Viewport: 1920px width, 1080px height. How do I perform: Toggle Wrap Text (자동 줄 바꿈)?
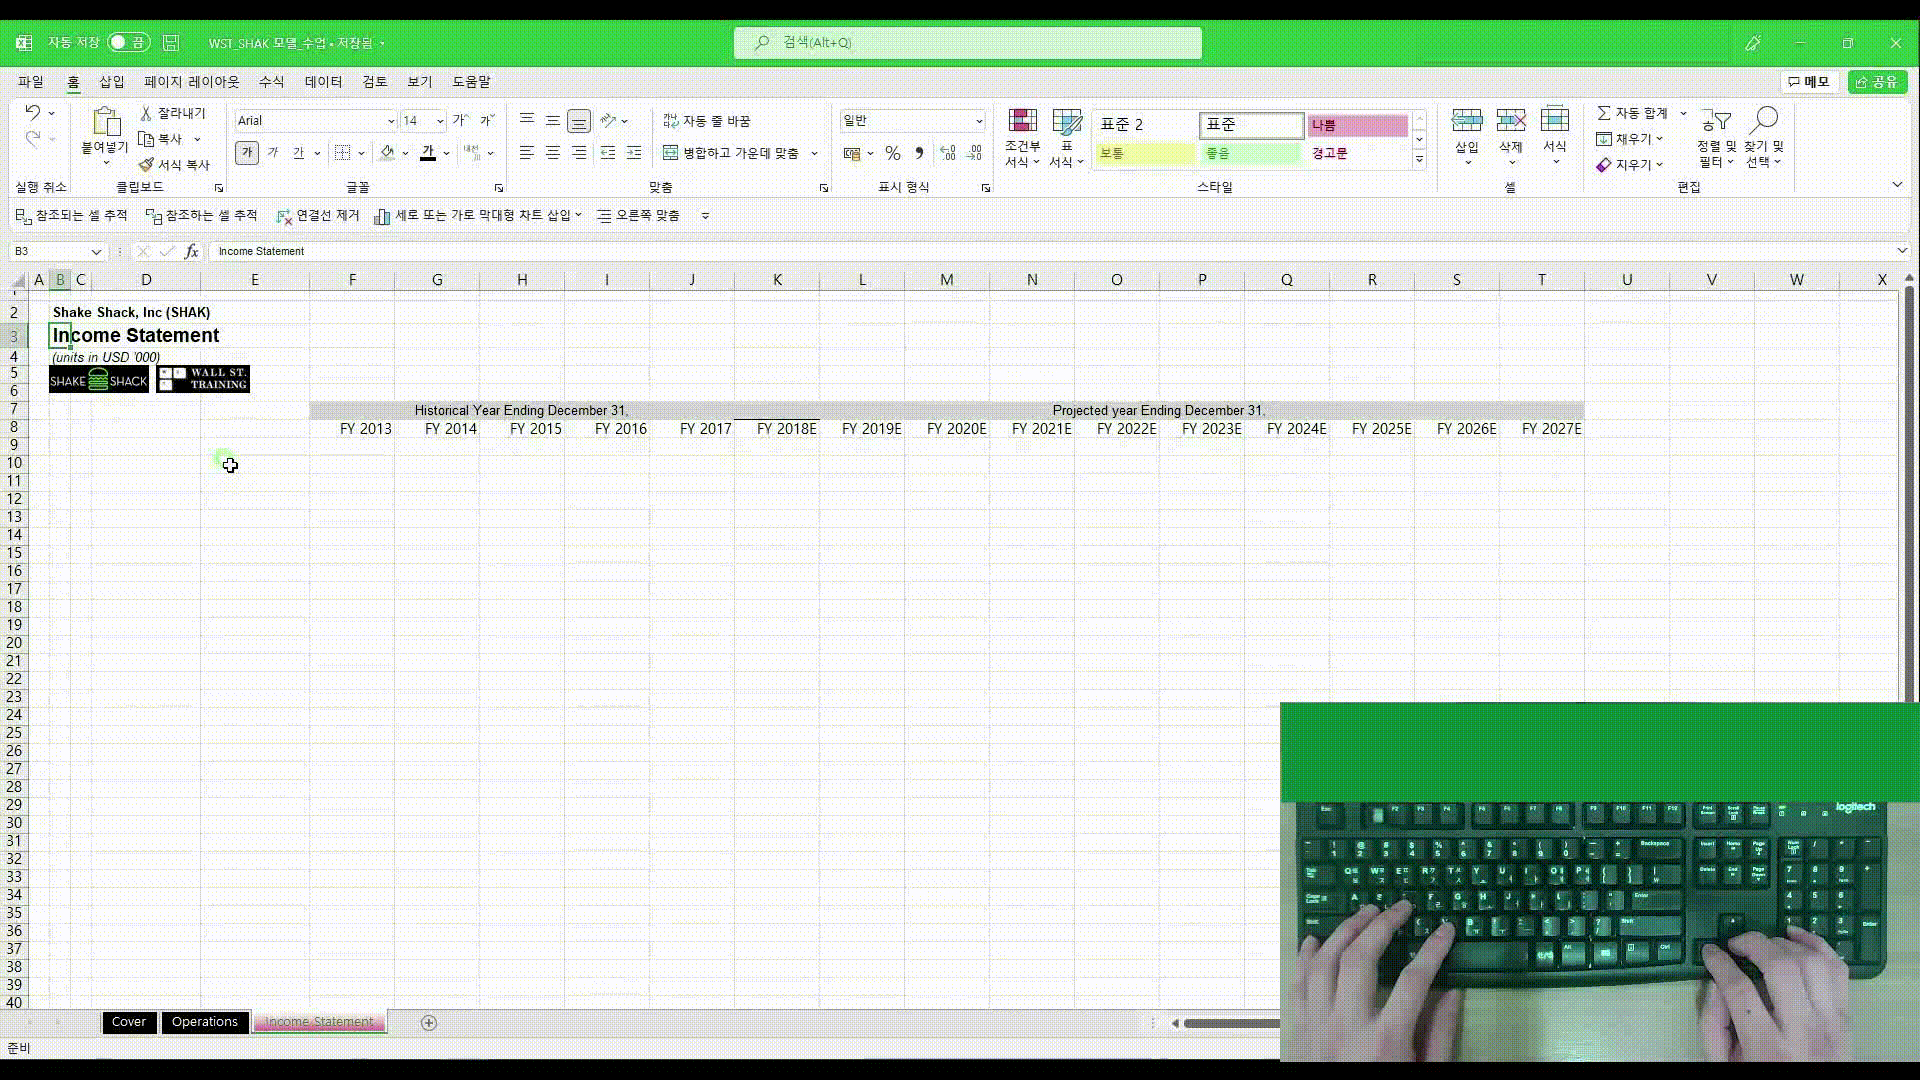click(707, 120)
